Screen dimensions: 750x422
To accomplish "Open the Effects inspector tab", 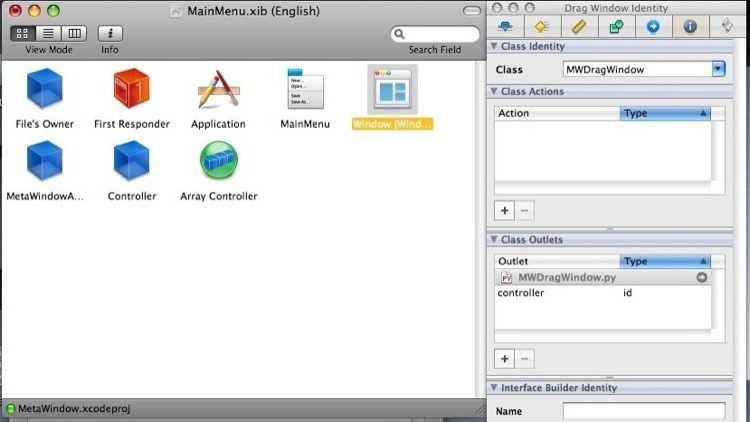I will click(x=542, y=26).
